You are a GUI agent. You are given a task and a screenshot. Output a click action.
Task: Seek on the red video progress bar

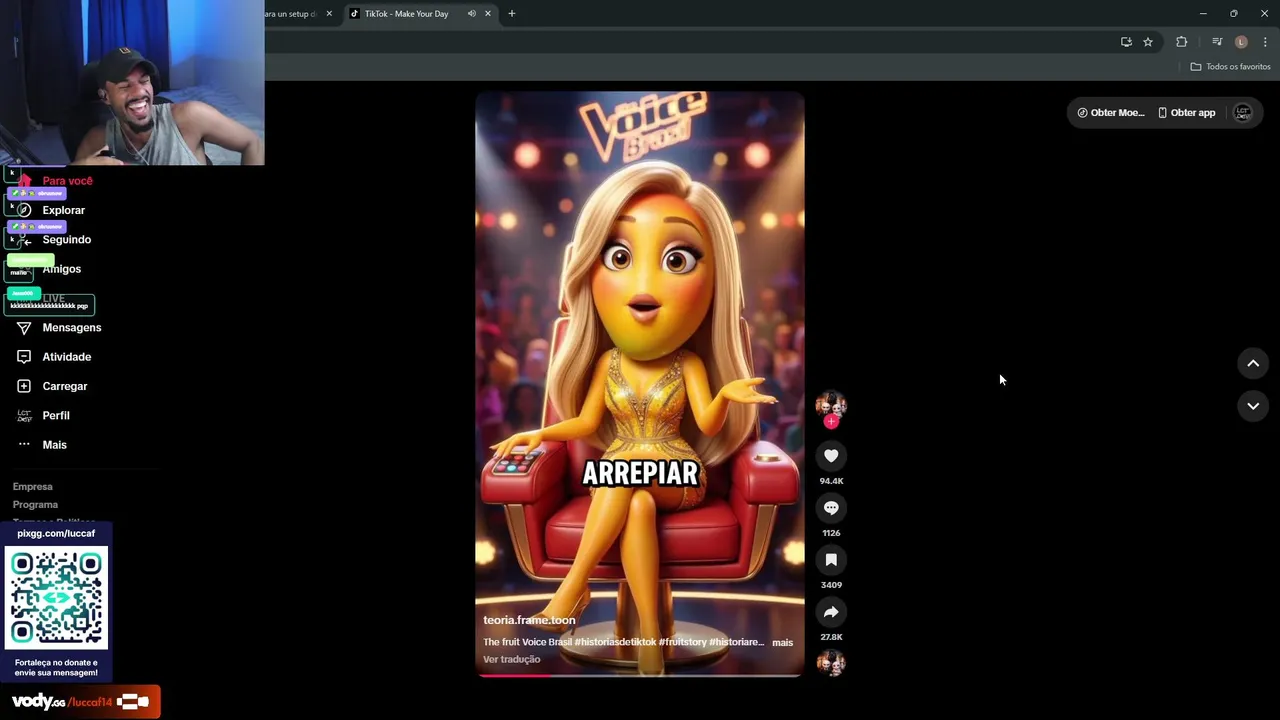[x=640, y=675]
